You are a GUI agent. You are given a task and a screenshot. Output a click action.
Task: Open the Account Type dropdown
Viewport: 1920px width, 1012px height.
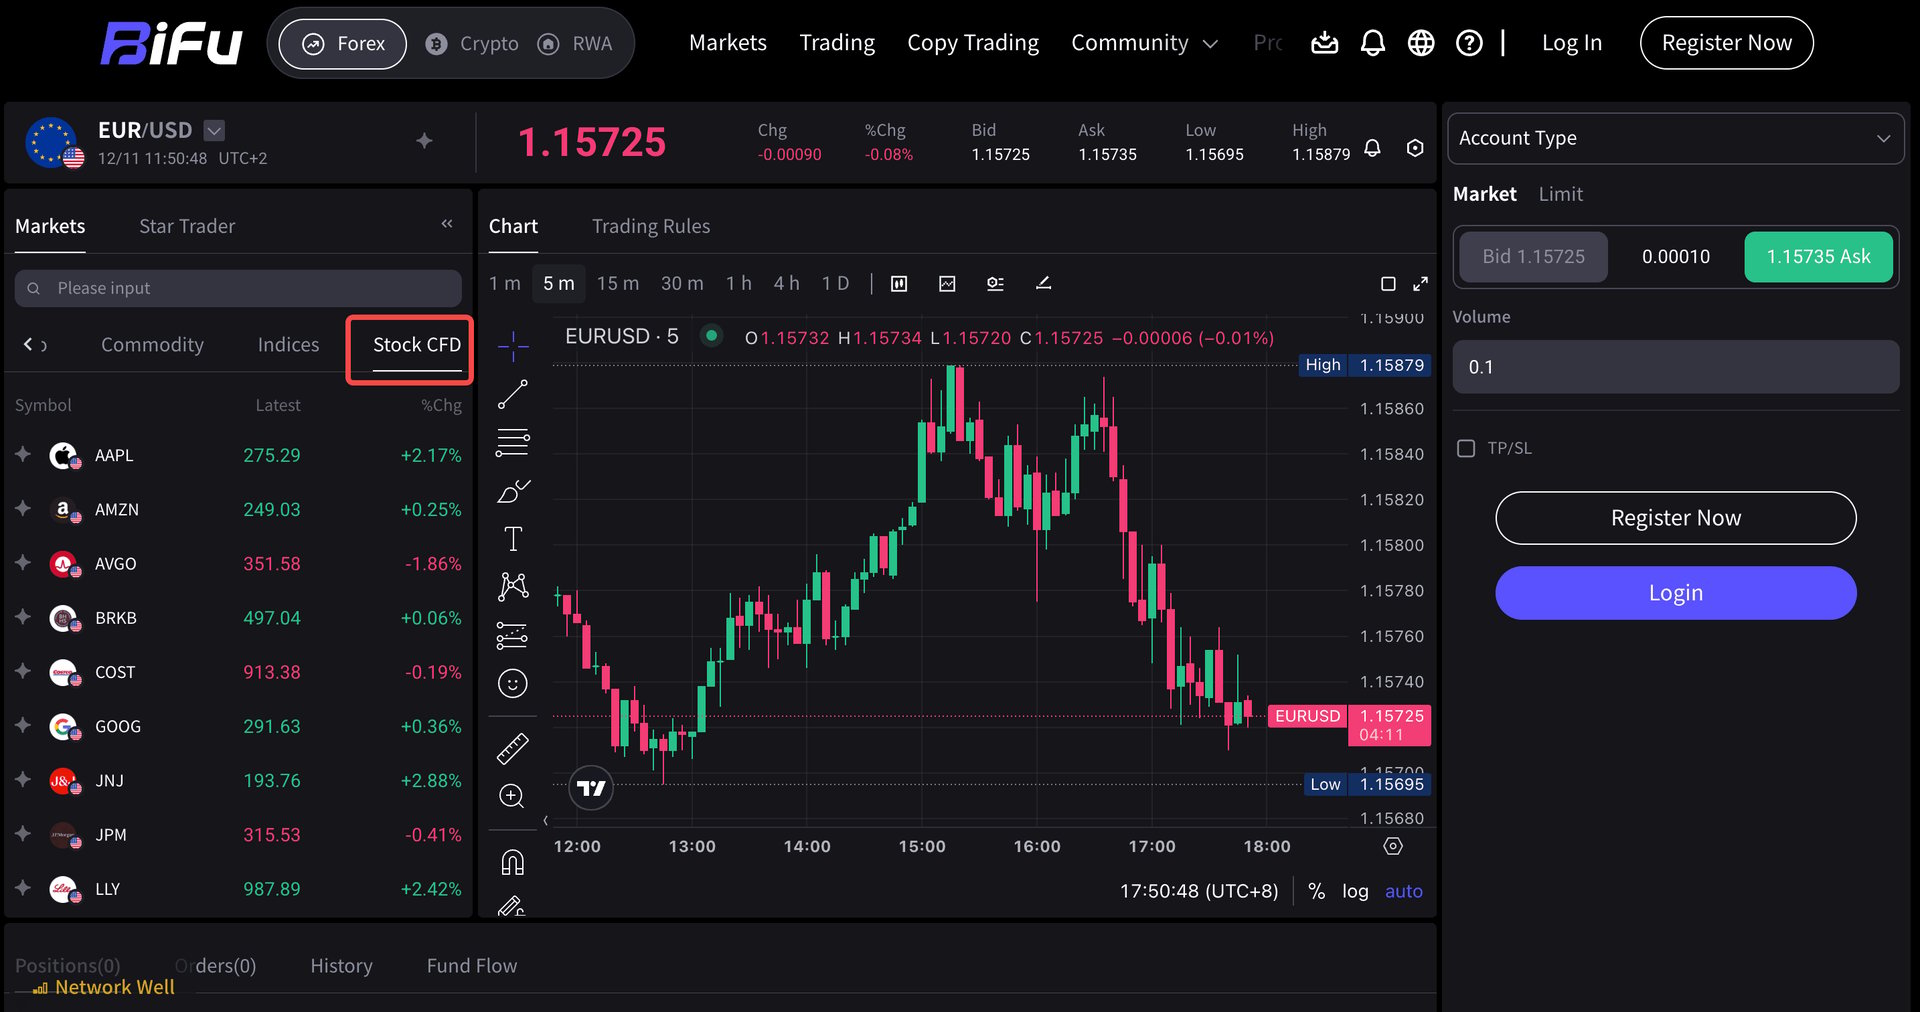pos(1675,138)
